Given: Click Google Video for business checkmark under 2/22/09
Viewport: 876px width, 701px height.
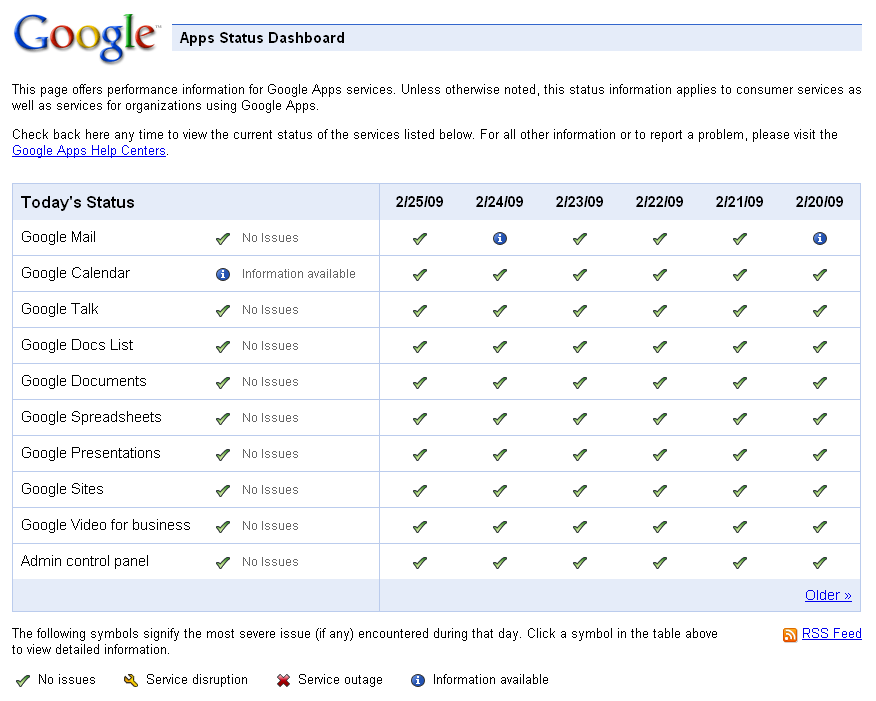Looking at the screenshot, I should (x=659, y=526).
